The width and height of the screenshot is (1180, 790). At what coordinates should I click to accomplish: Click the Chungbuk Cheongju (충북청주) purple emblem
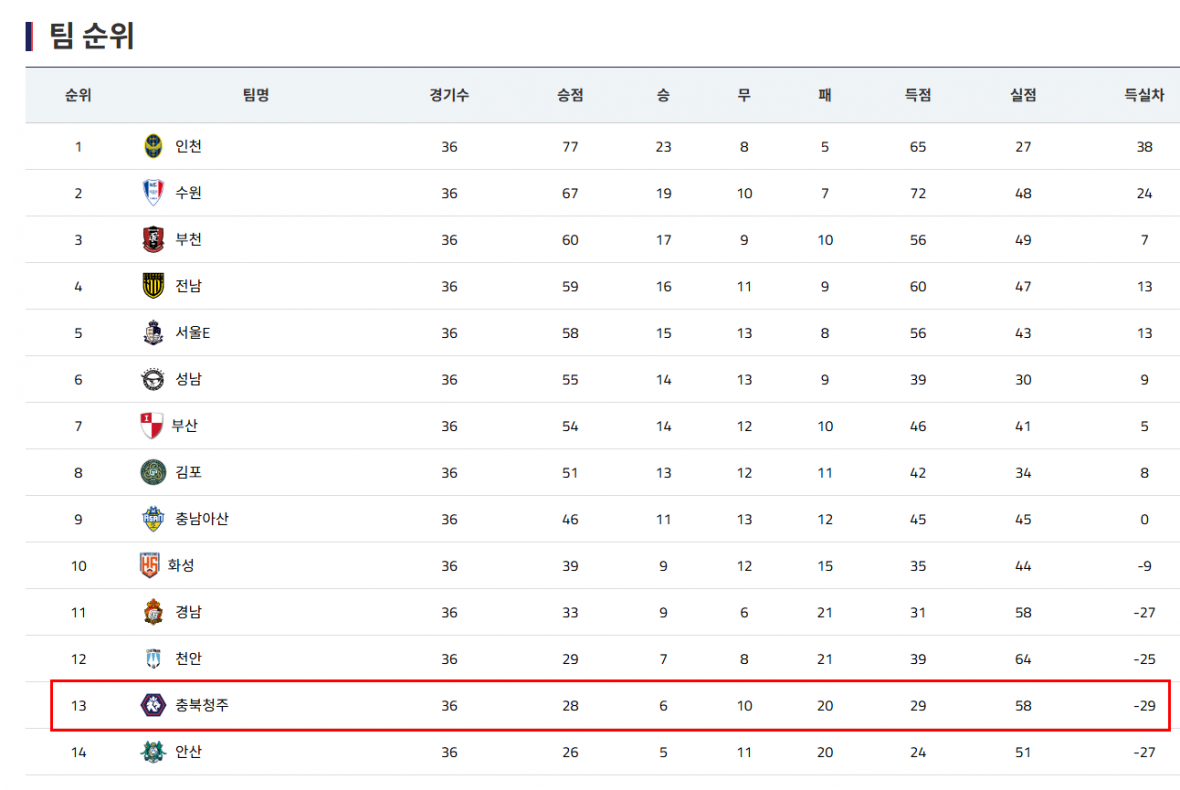coord(151,705)
